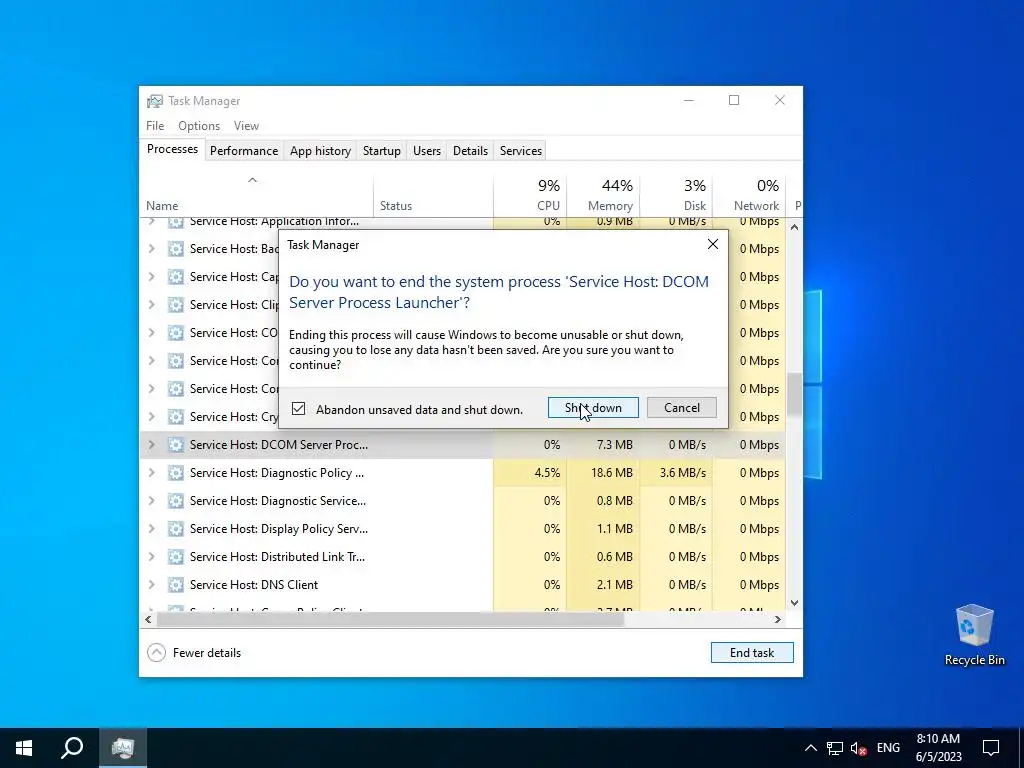Switch to the App history tab
This screenshot has width=1024, height=768.
[320, 150]
